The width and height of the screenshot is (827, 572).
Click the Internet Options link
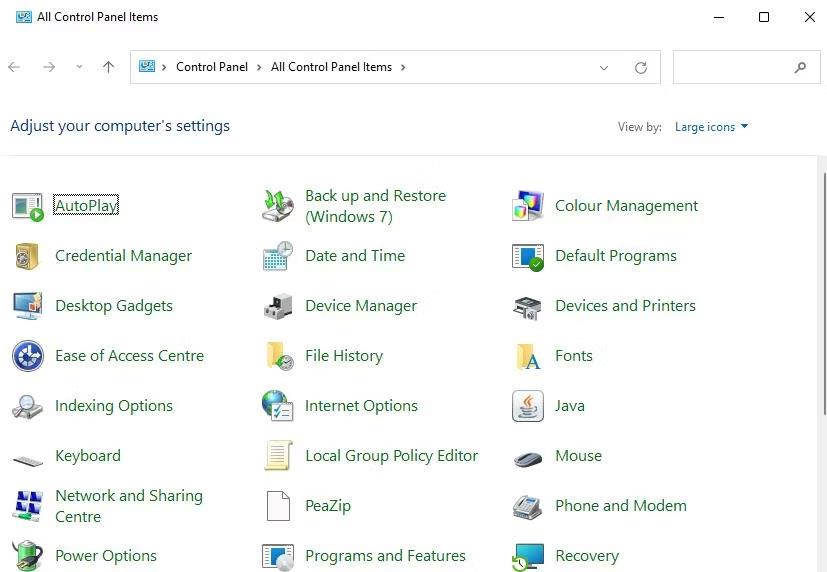[x=361, y=406]
